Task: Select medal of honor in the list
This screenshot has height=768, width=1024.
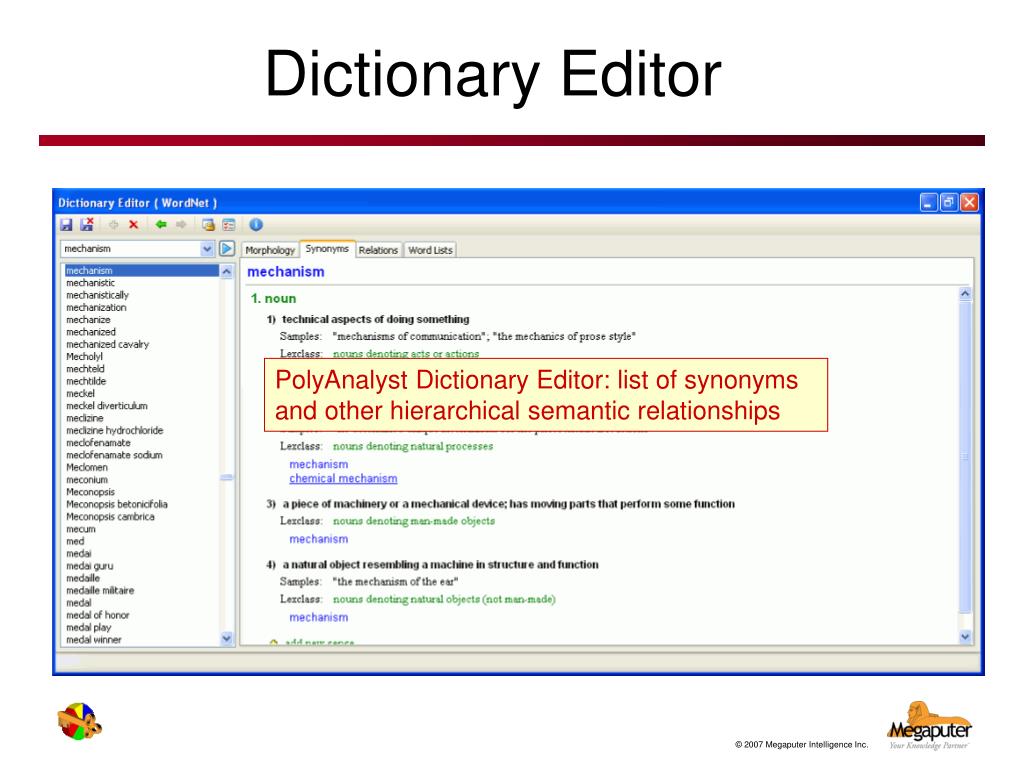Action: click(97, 615)
